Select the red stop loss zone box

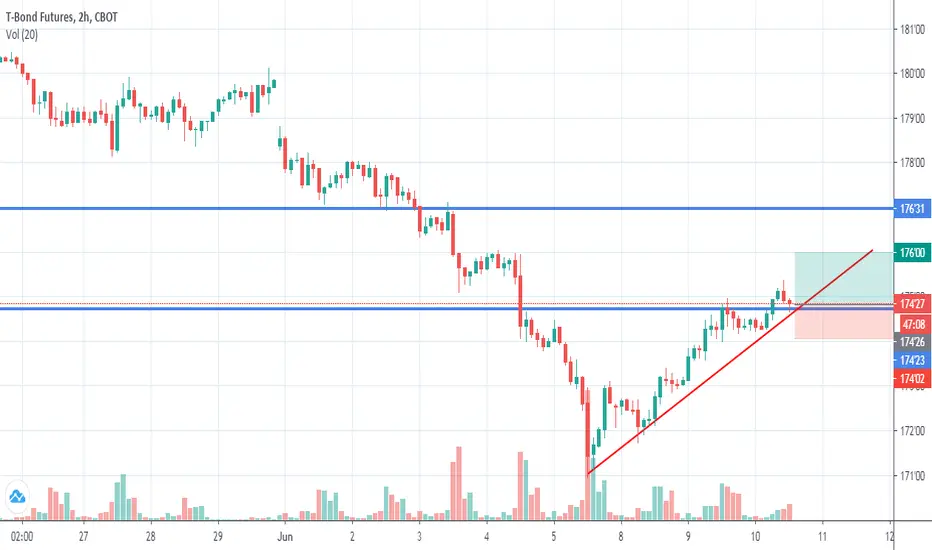843,322
